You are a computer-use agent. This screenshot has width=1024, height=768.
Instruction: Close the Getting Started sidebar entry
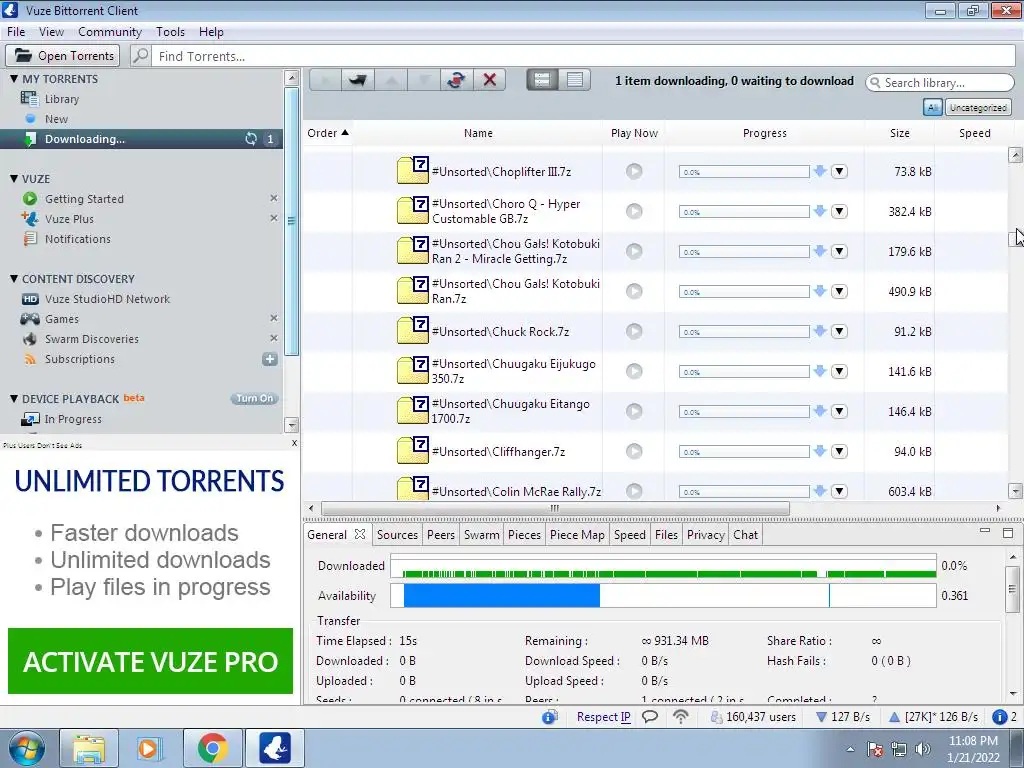tap(274, 198)
